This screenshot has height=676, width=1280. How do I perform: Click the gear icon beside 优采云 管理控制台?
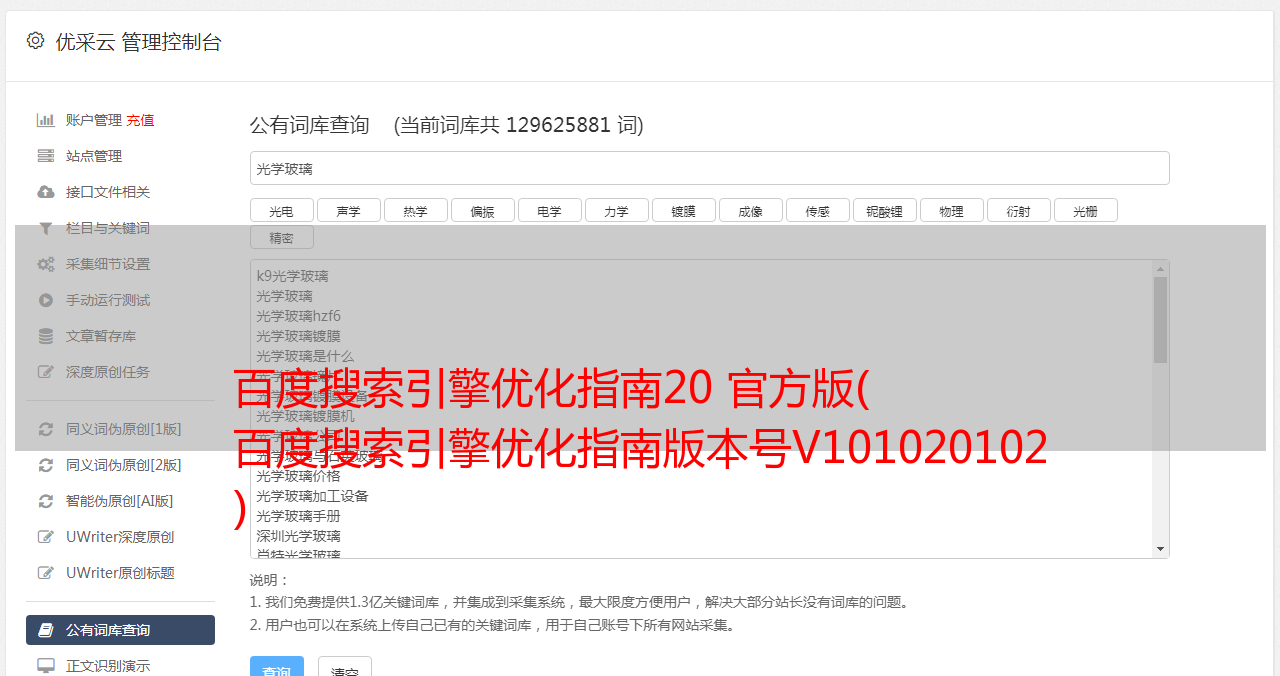(x=35, y=41)
